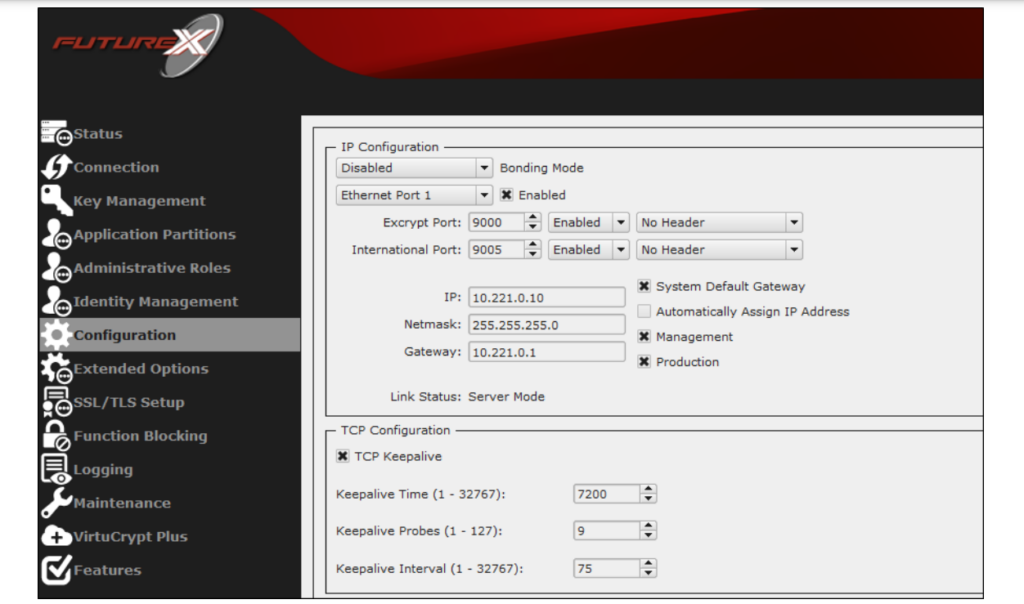Screen dimensions: 1024x604
Task: Click inside the Netmask input field
Action: pos(546,324)
